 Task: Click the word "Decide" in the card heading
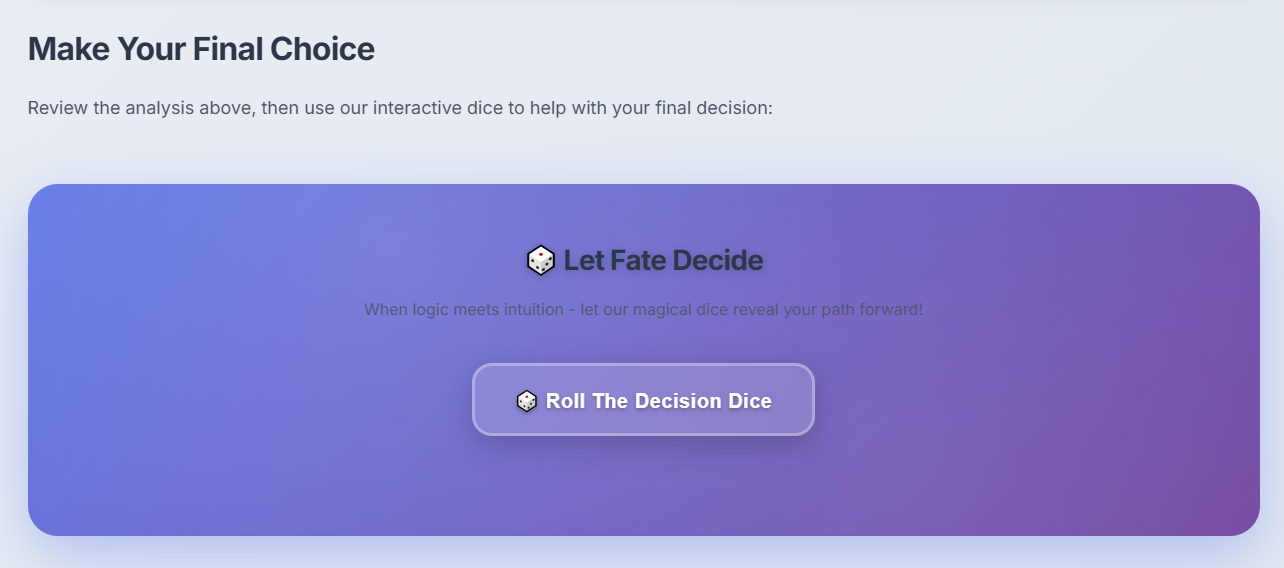718,261
